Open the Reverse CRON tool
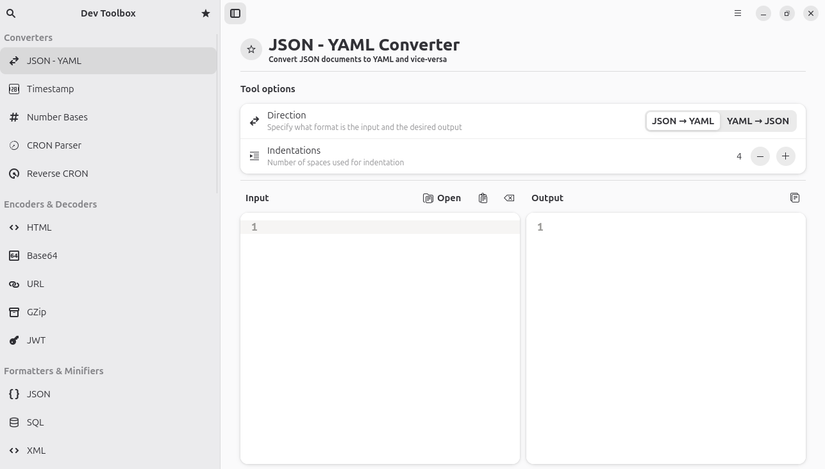 click(x=108, y=173)
